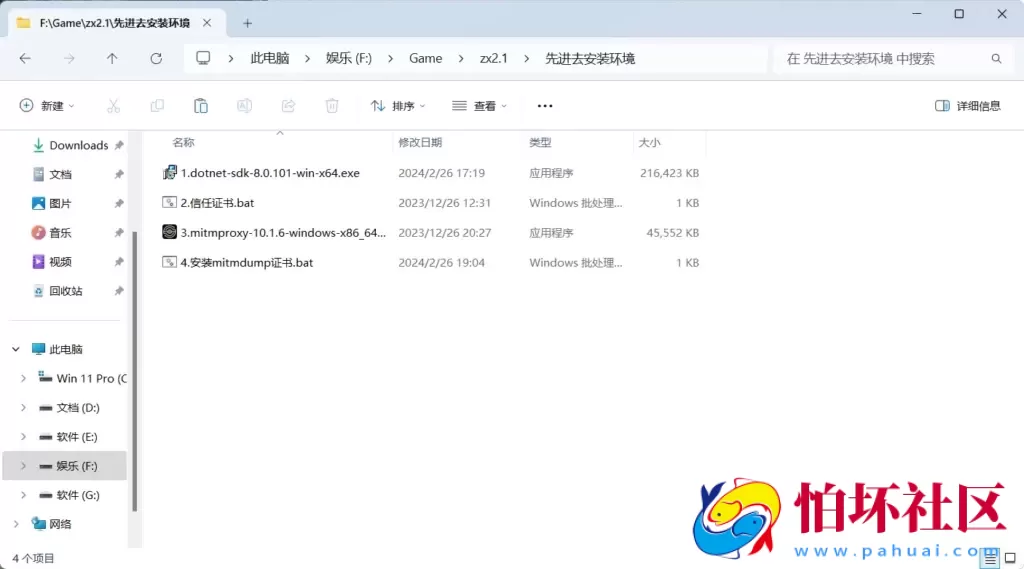Open dropdown chevron after zx2.1 breadcrumb
The width and height of the screenshot is (1024, 569).
(x=526, y=58)
